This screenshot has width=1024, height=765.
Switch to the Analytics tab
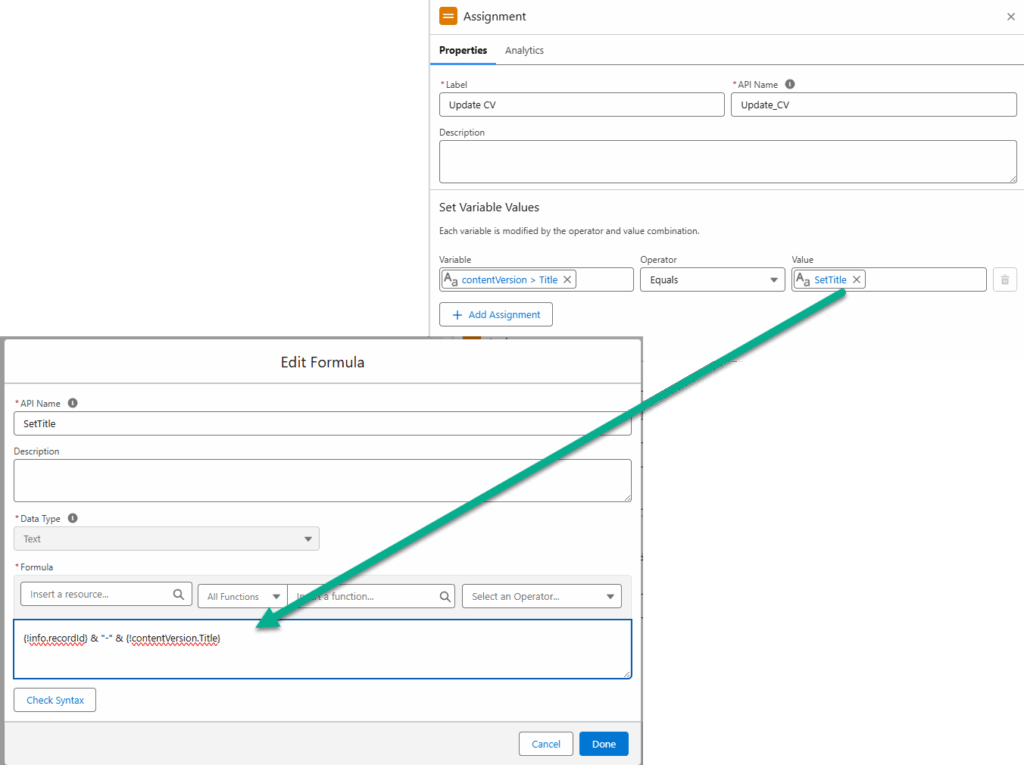click(524, 50)
